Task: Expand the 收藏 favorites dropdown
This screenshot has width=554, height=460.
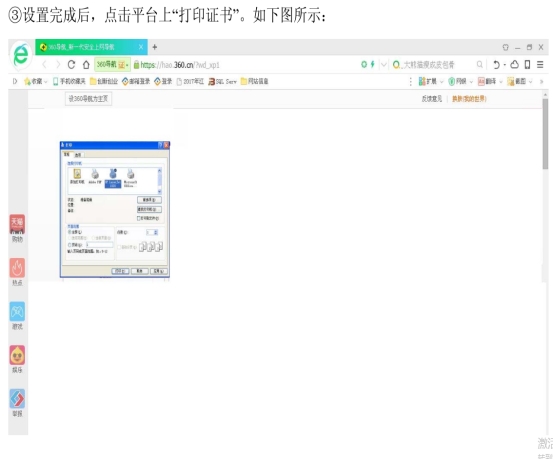Action: 36,82
